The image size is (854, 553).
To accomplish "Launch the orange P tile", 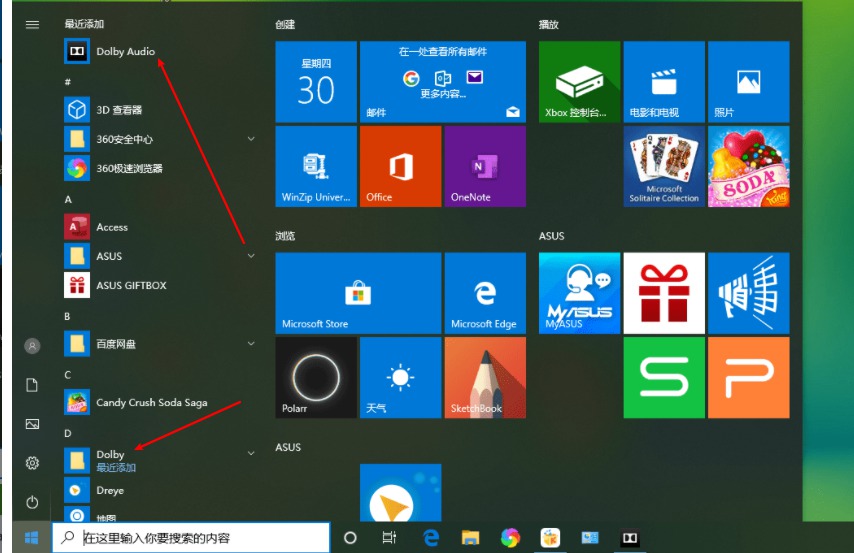I will (x=748, y=378).
